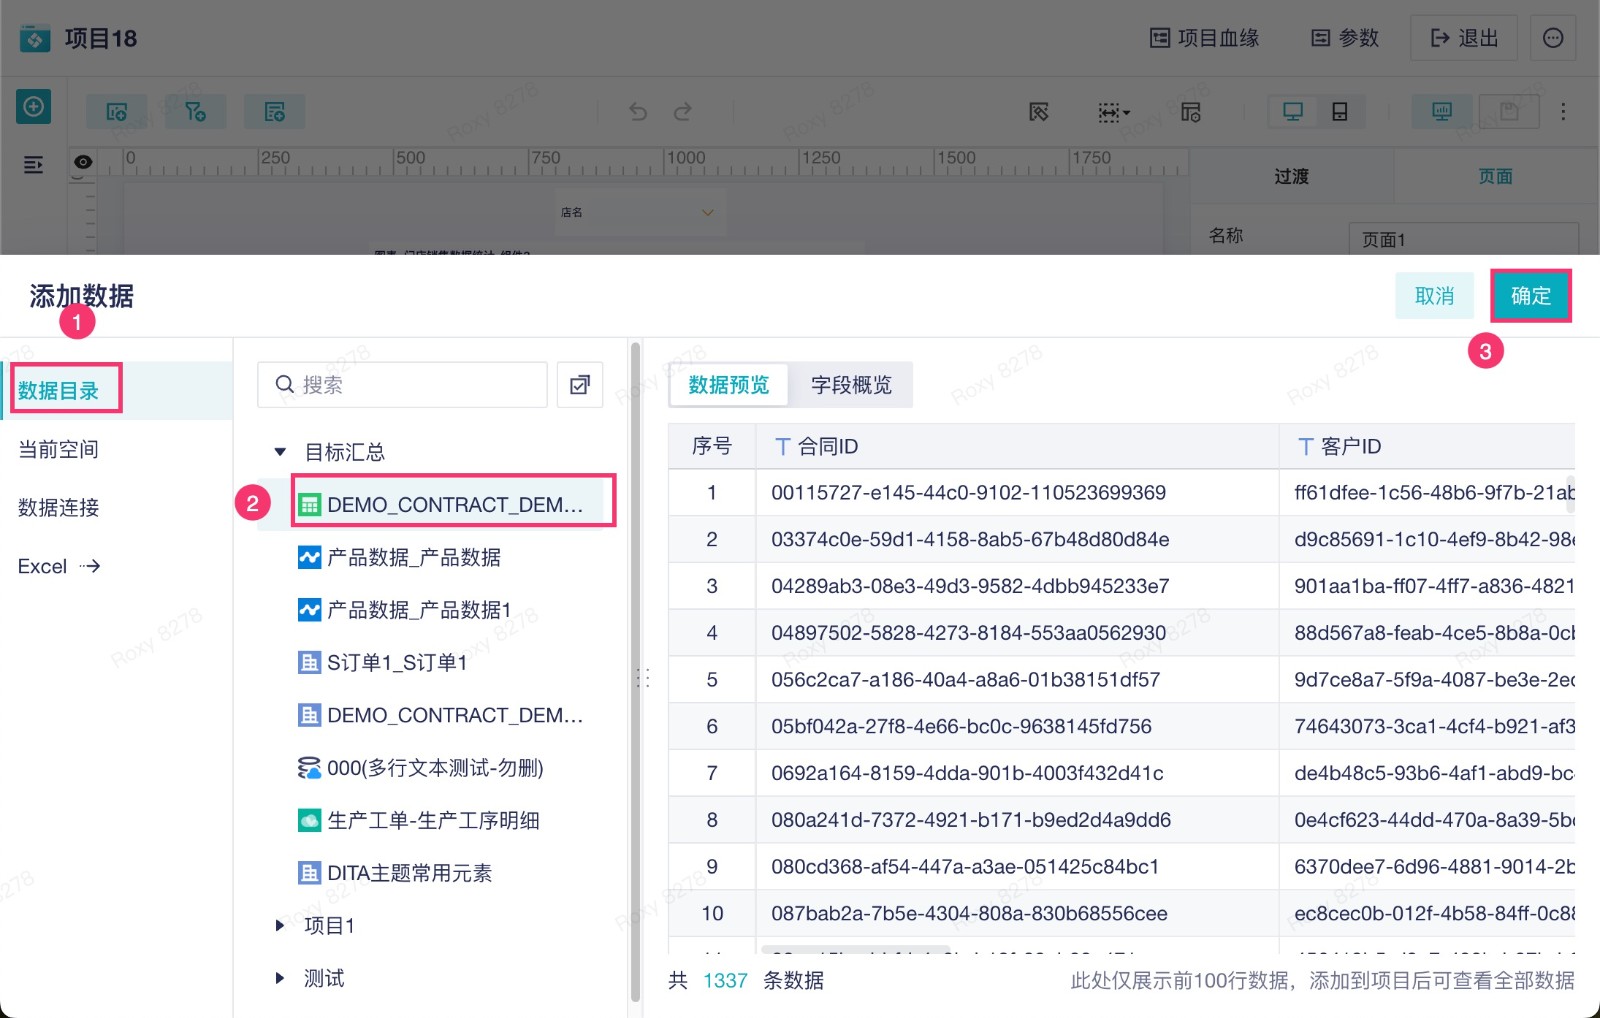Toggle the eye visibility icon by the ruler
The image size is (1600, 1018).
pos(83,162)
